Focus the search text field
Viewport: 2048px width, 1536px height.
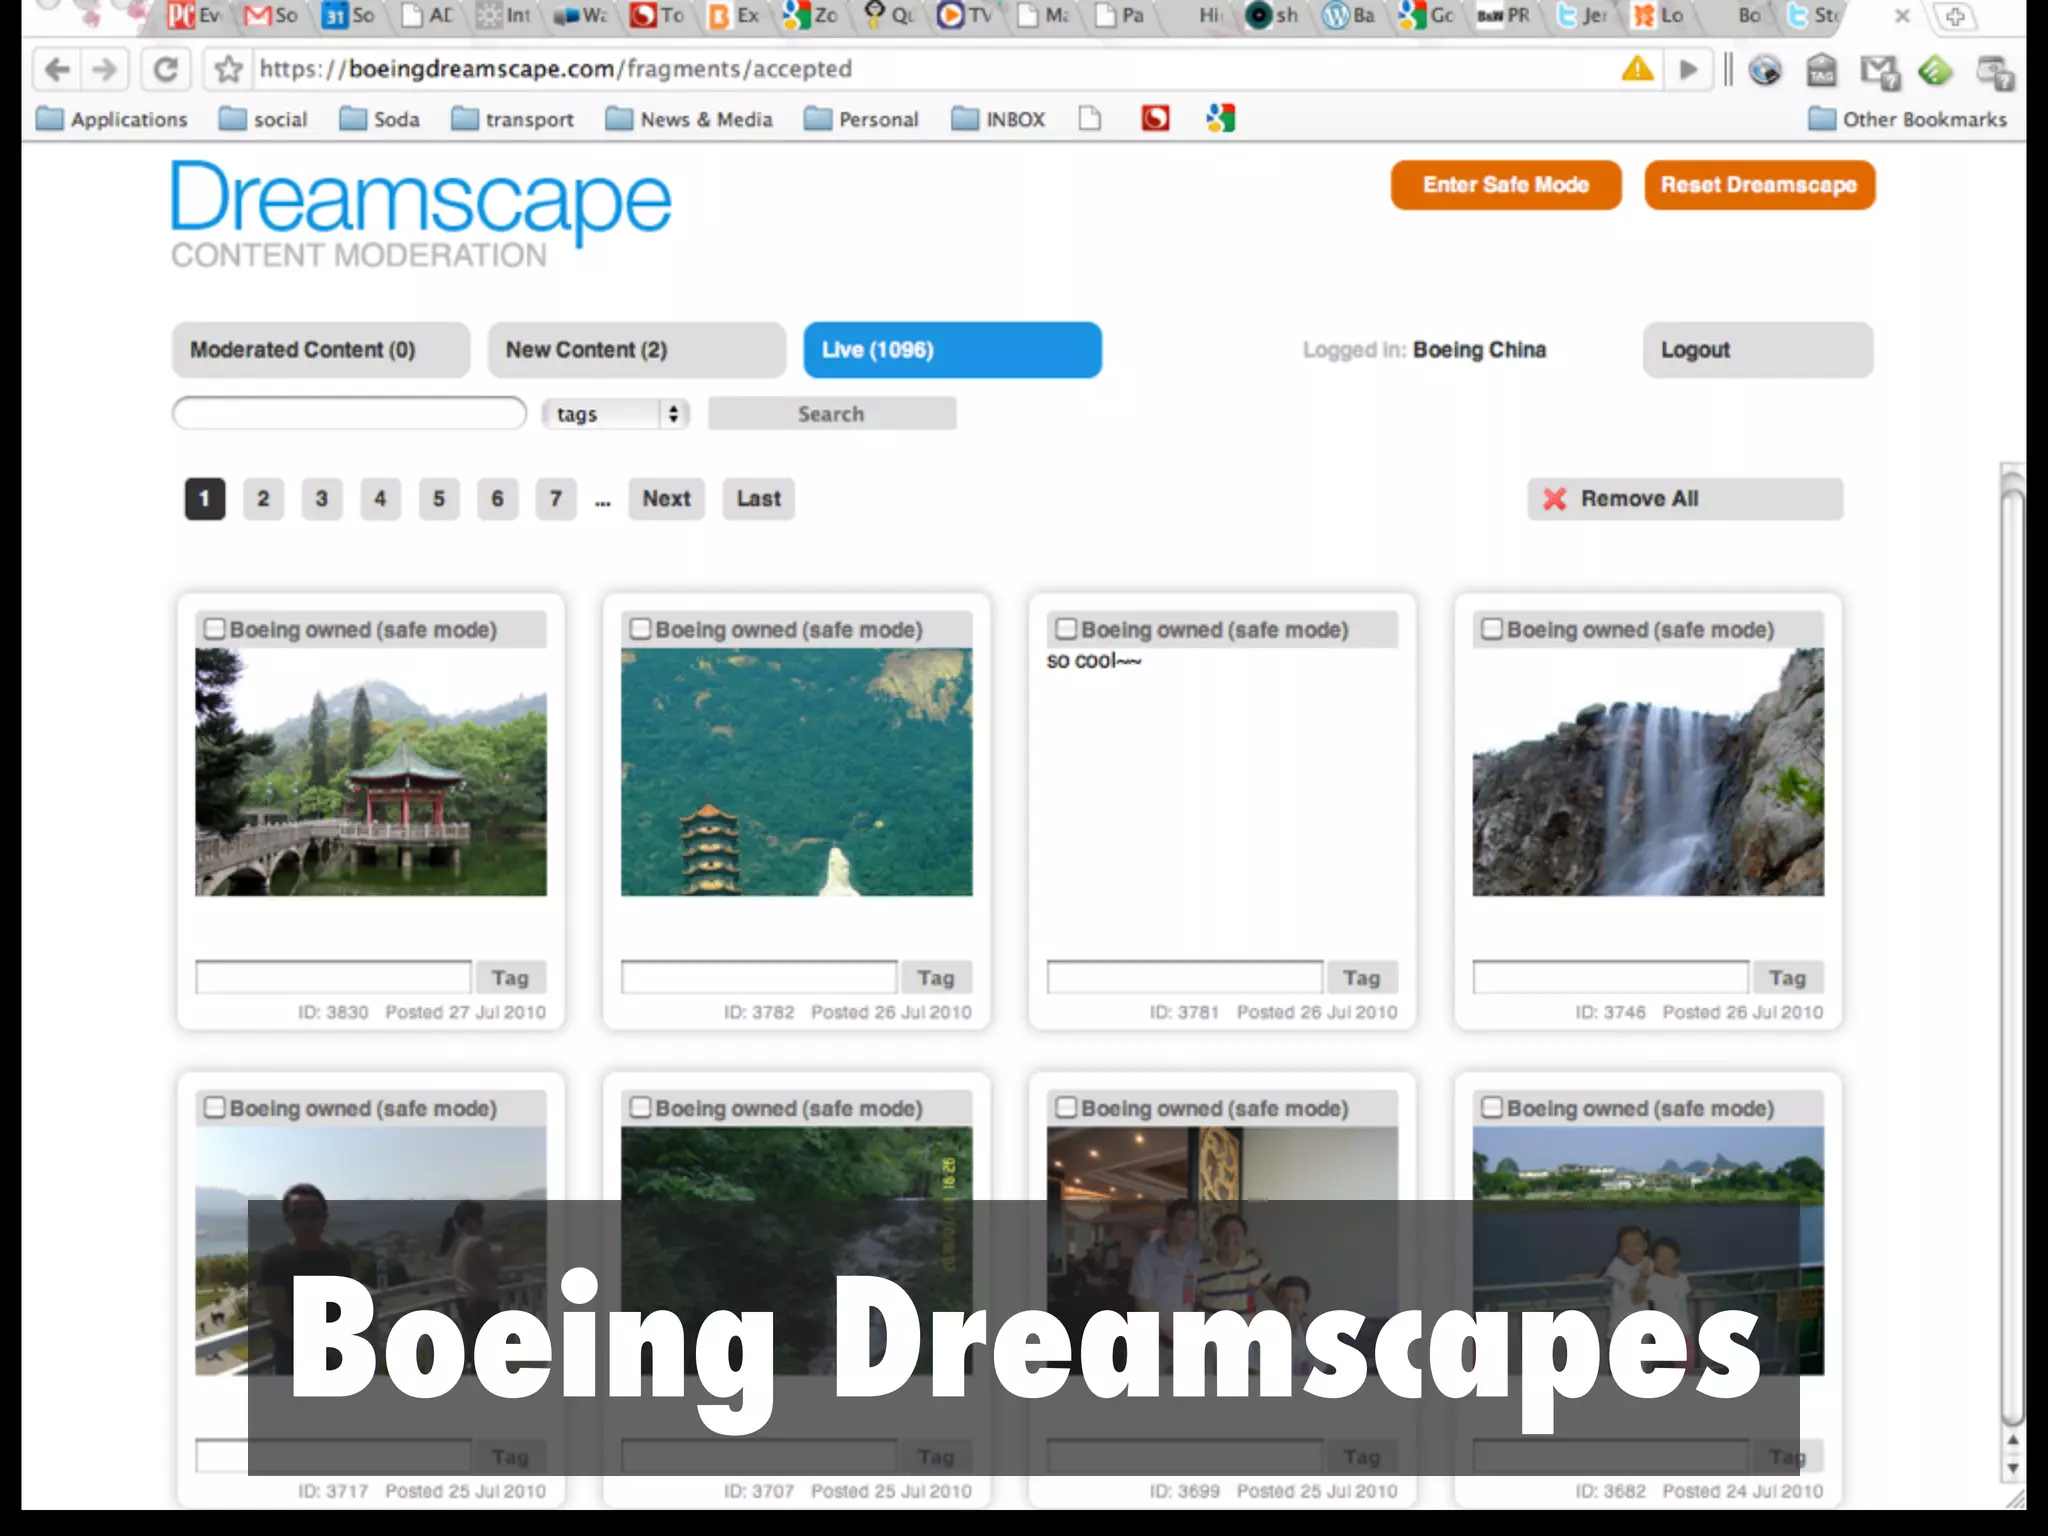[x=349, y=413]
